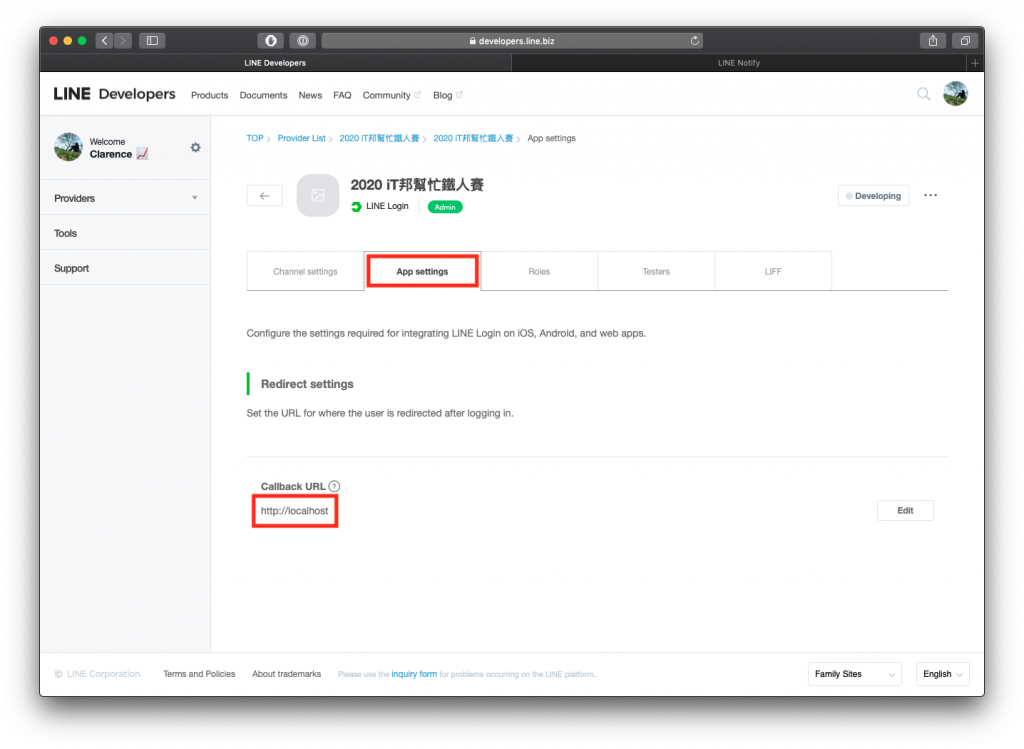Select the LINE Developers browser tab

[275, 63]
